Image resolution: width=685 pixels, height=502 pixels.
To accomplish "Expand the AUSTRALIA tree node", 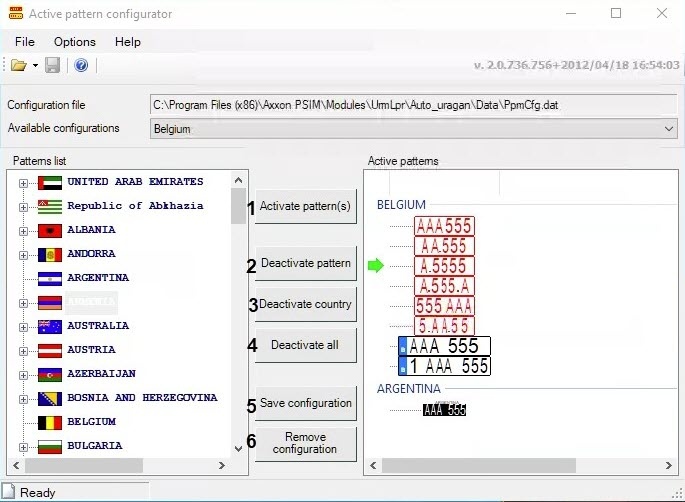I will click(x=23, y=327).
